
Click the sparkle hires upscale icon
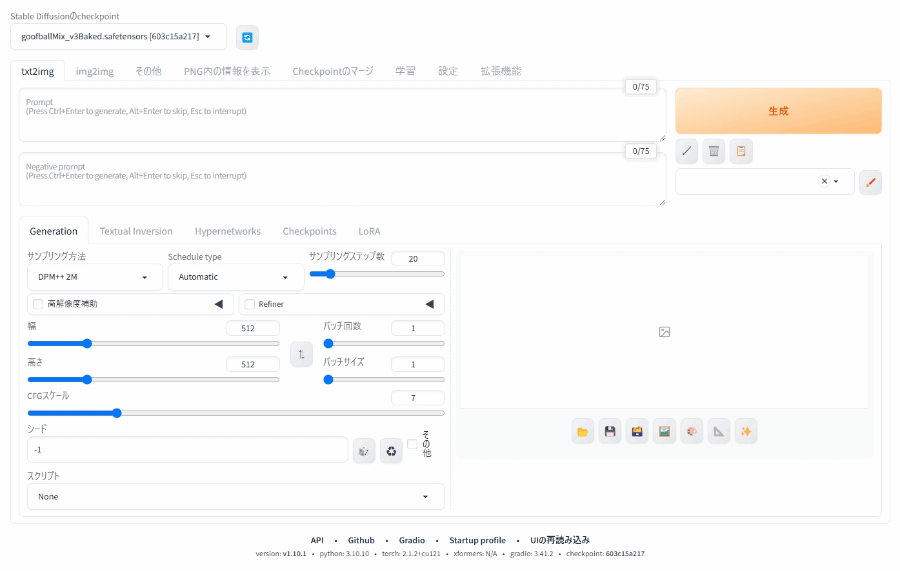coord(746,432)
